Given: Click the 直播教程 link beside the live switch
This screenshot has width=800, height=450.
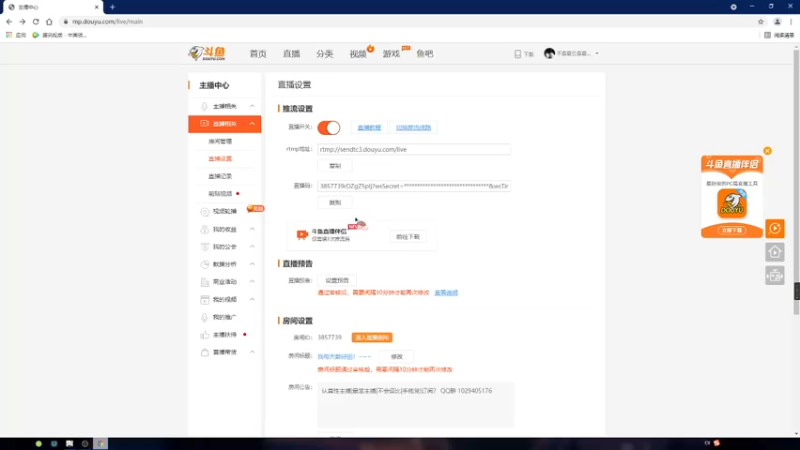Looking at the screenshot, I should (369, 128).
